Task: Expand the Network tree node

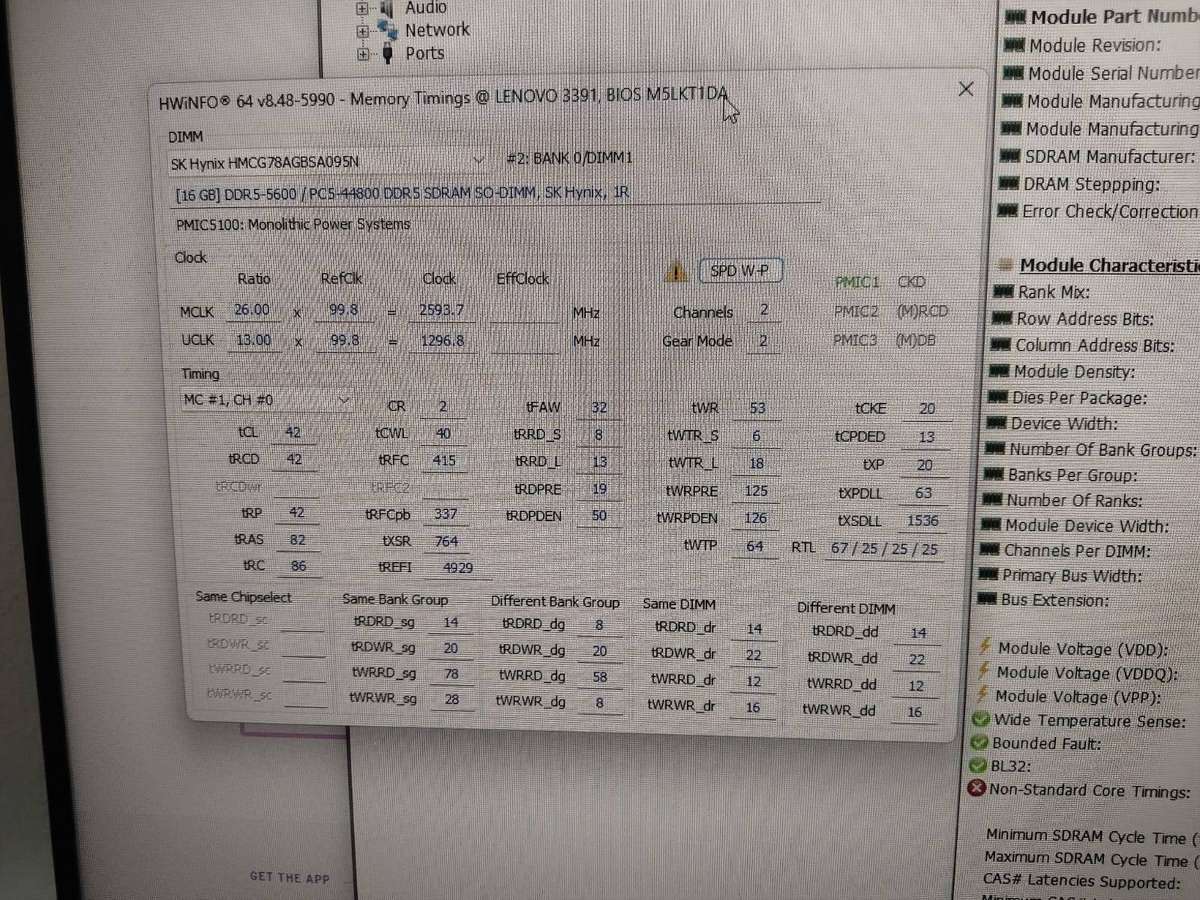Action: 363,31
